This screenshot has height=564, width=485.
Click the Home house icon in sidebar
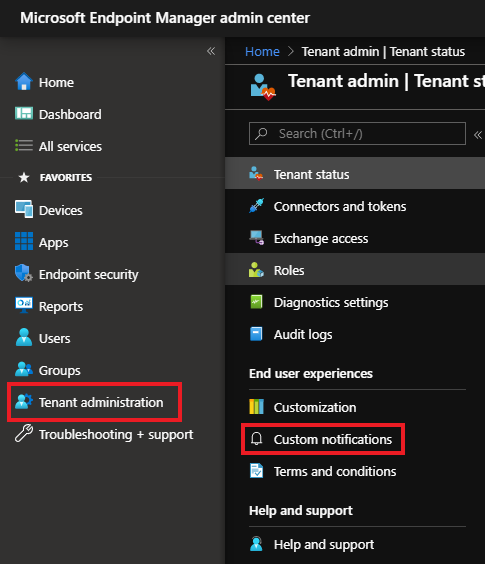tap(24, 82)
